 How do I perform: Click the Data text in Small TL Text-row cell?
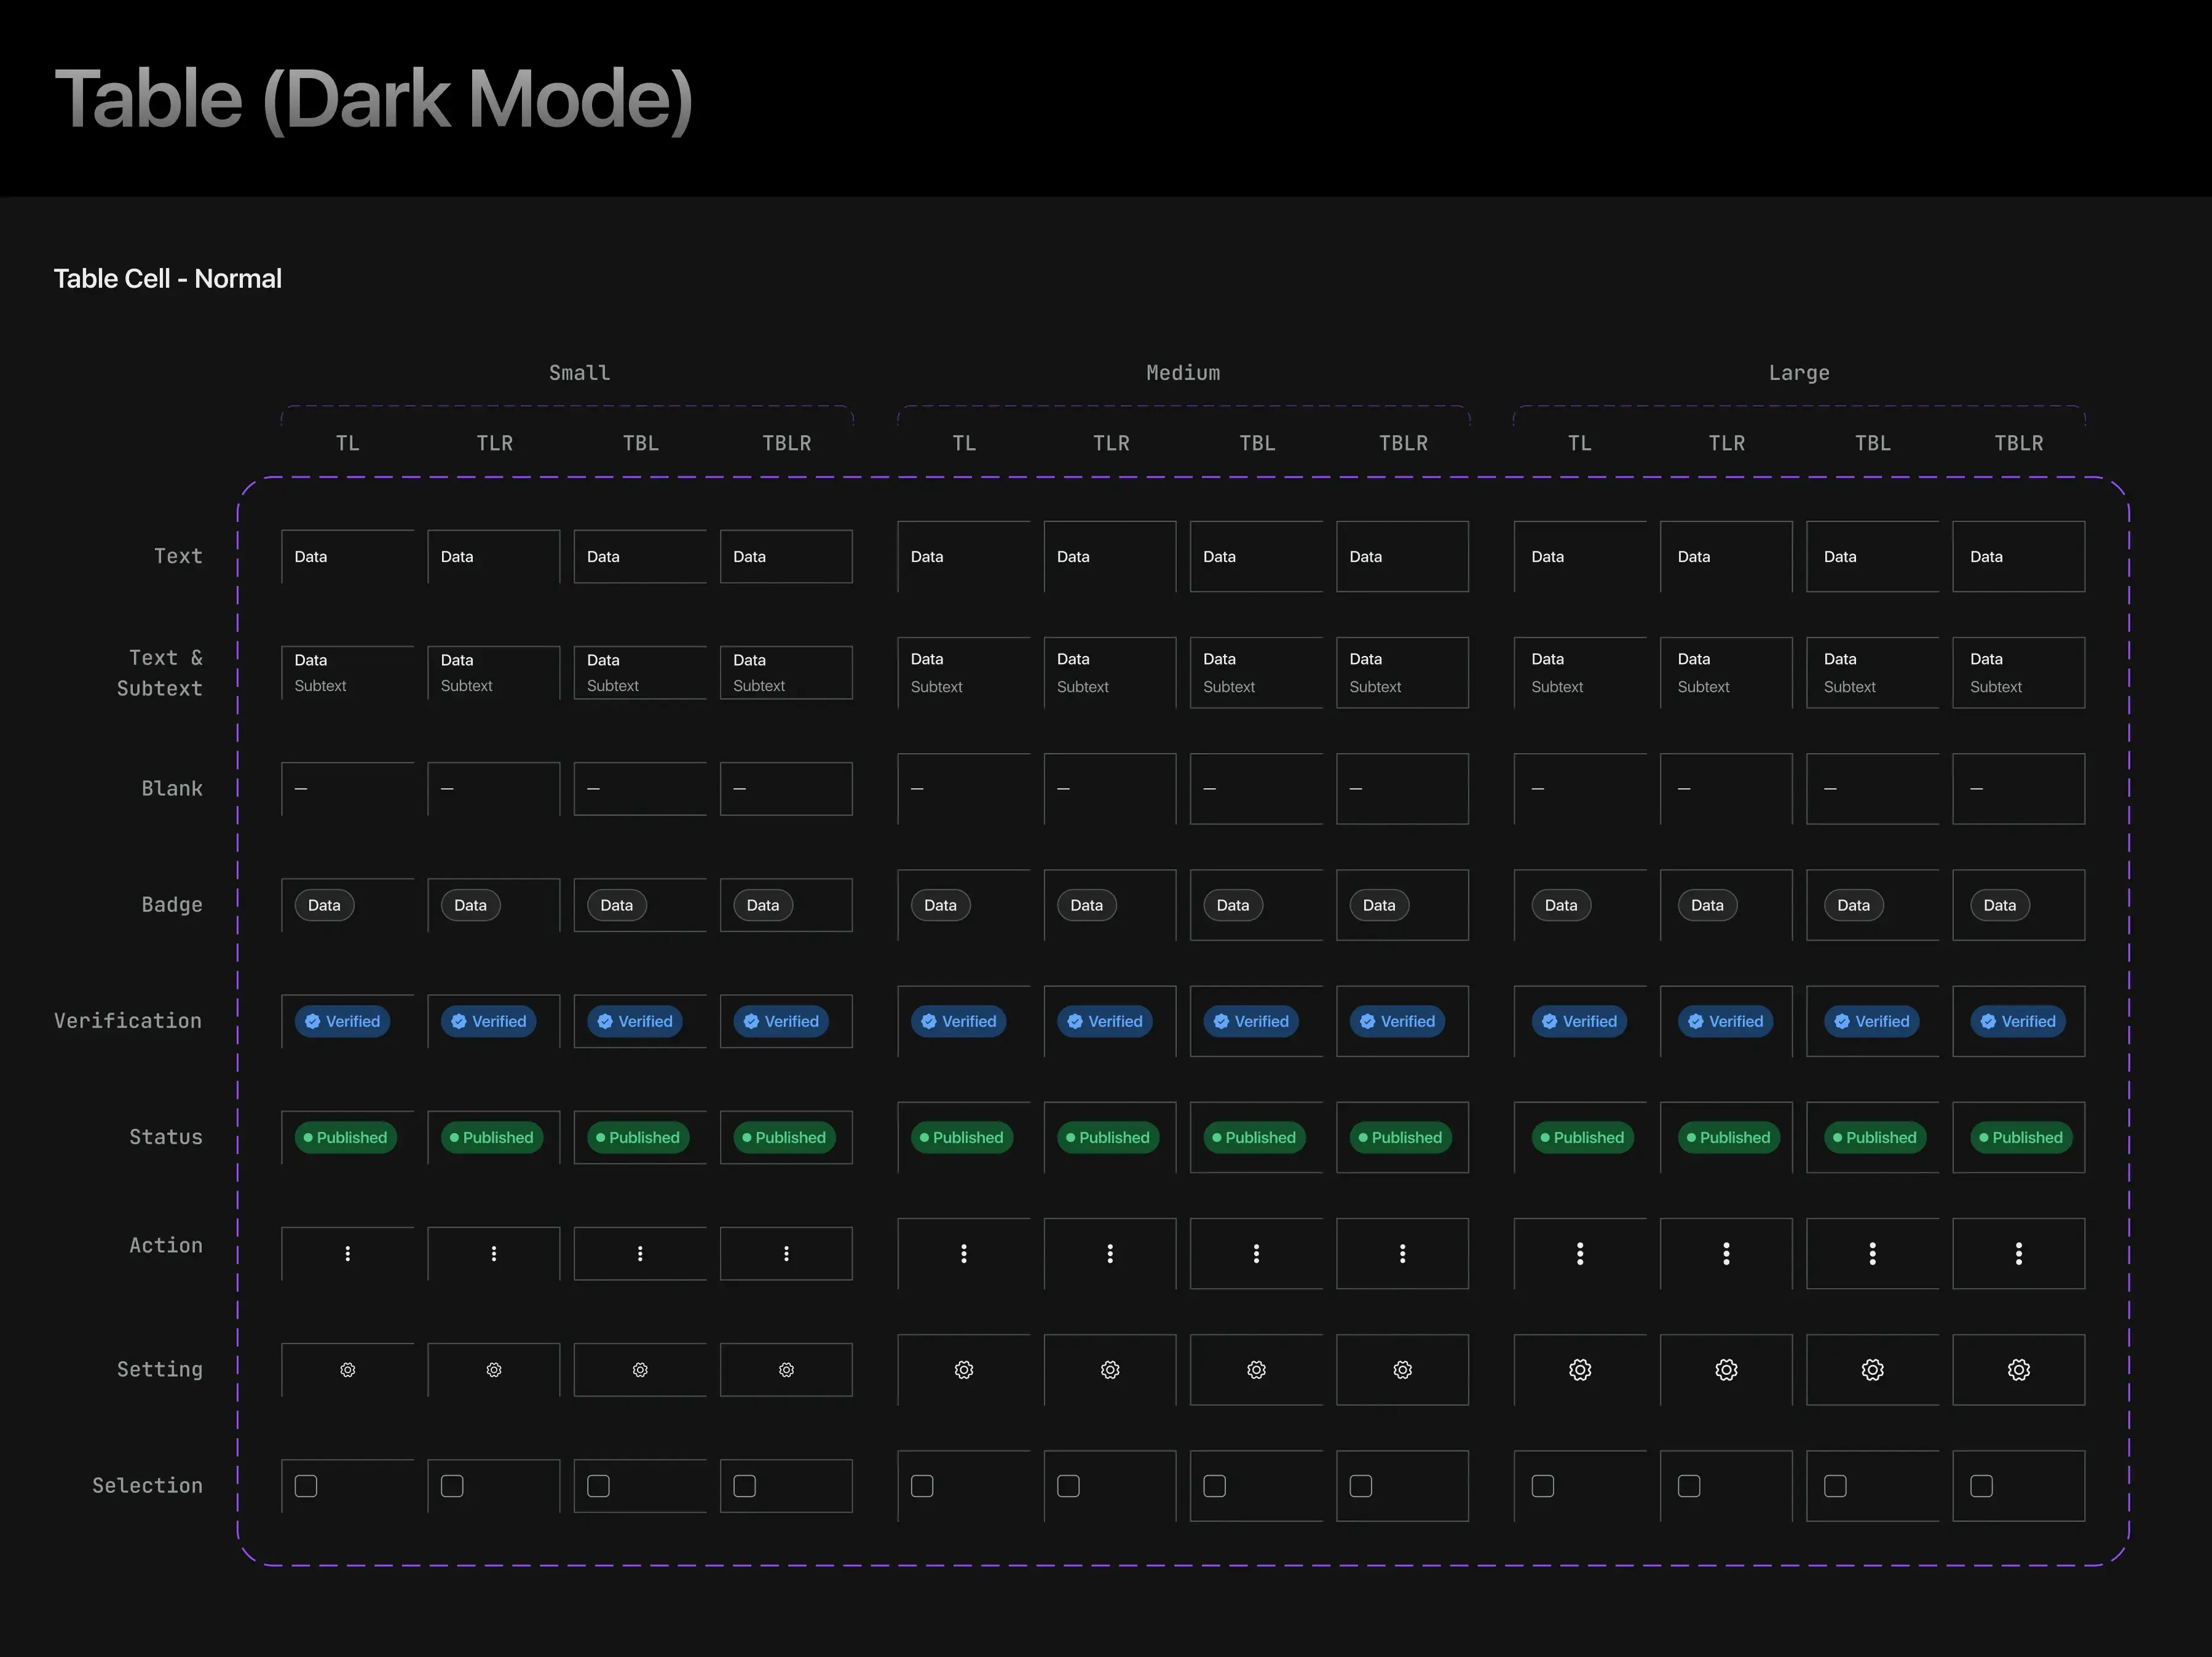point(311,557)
